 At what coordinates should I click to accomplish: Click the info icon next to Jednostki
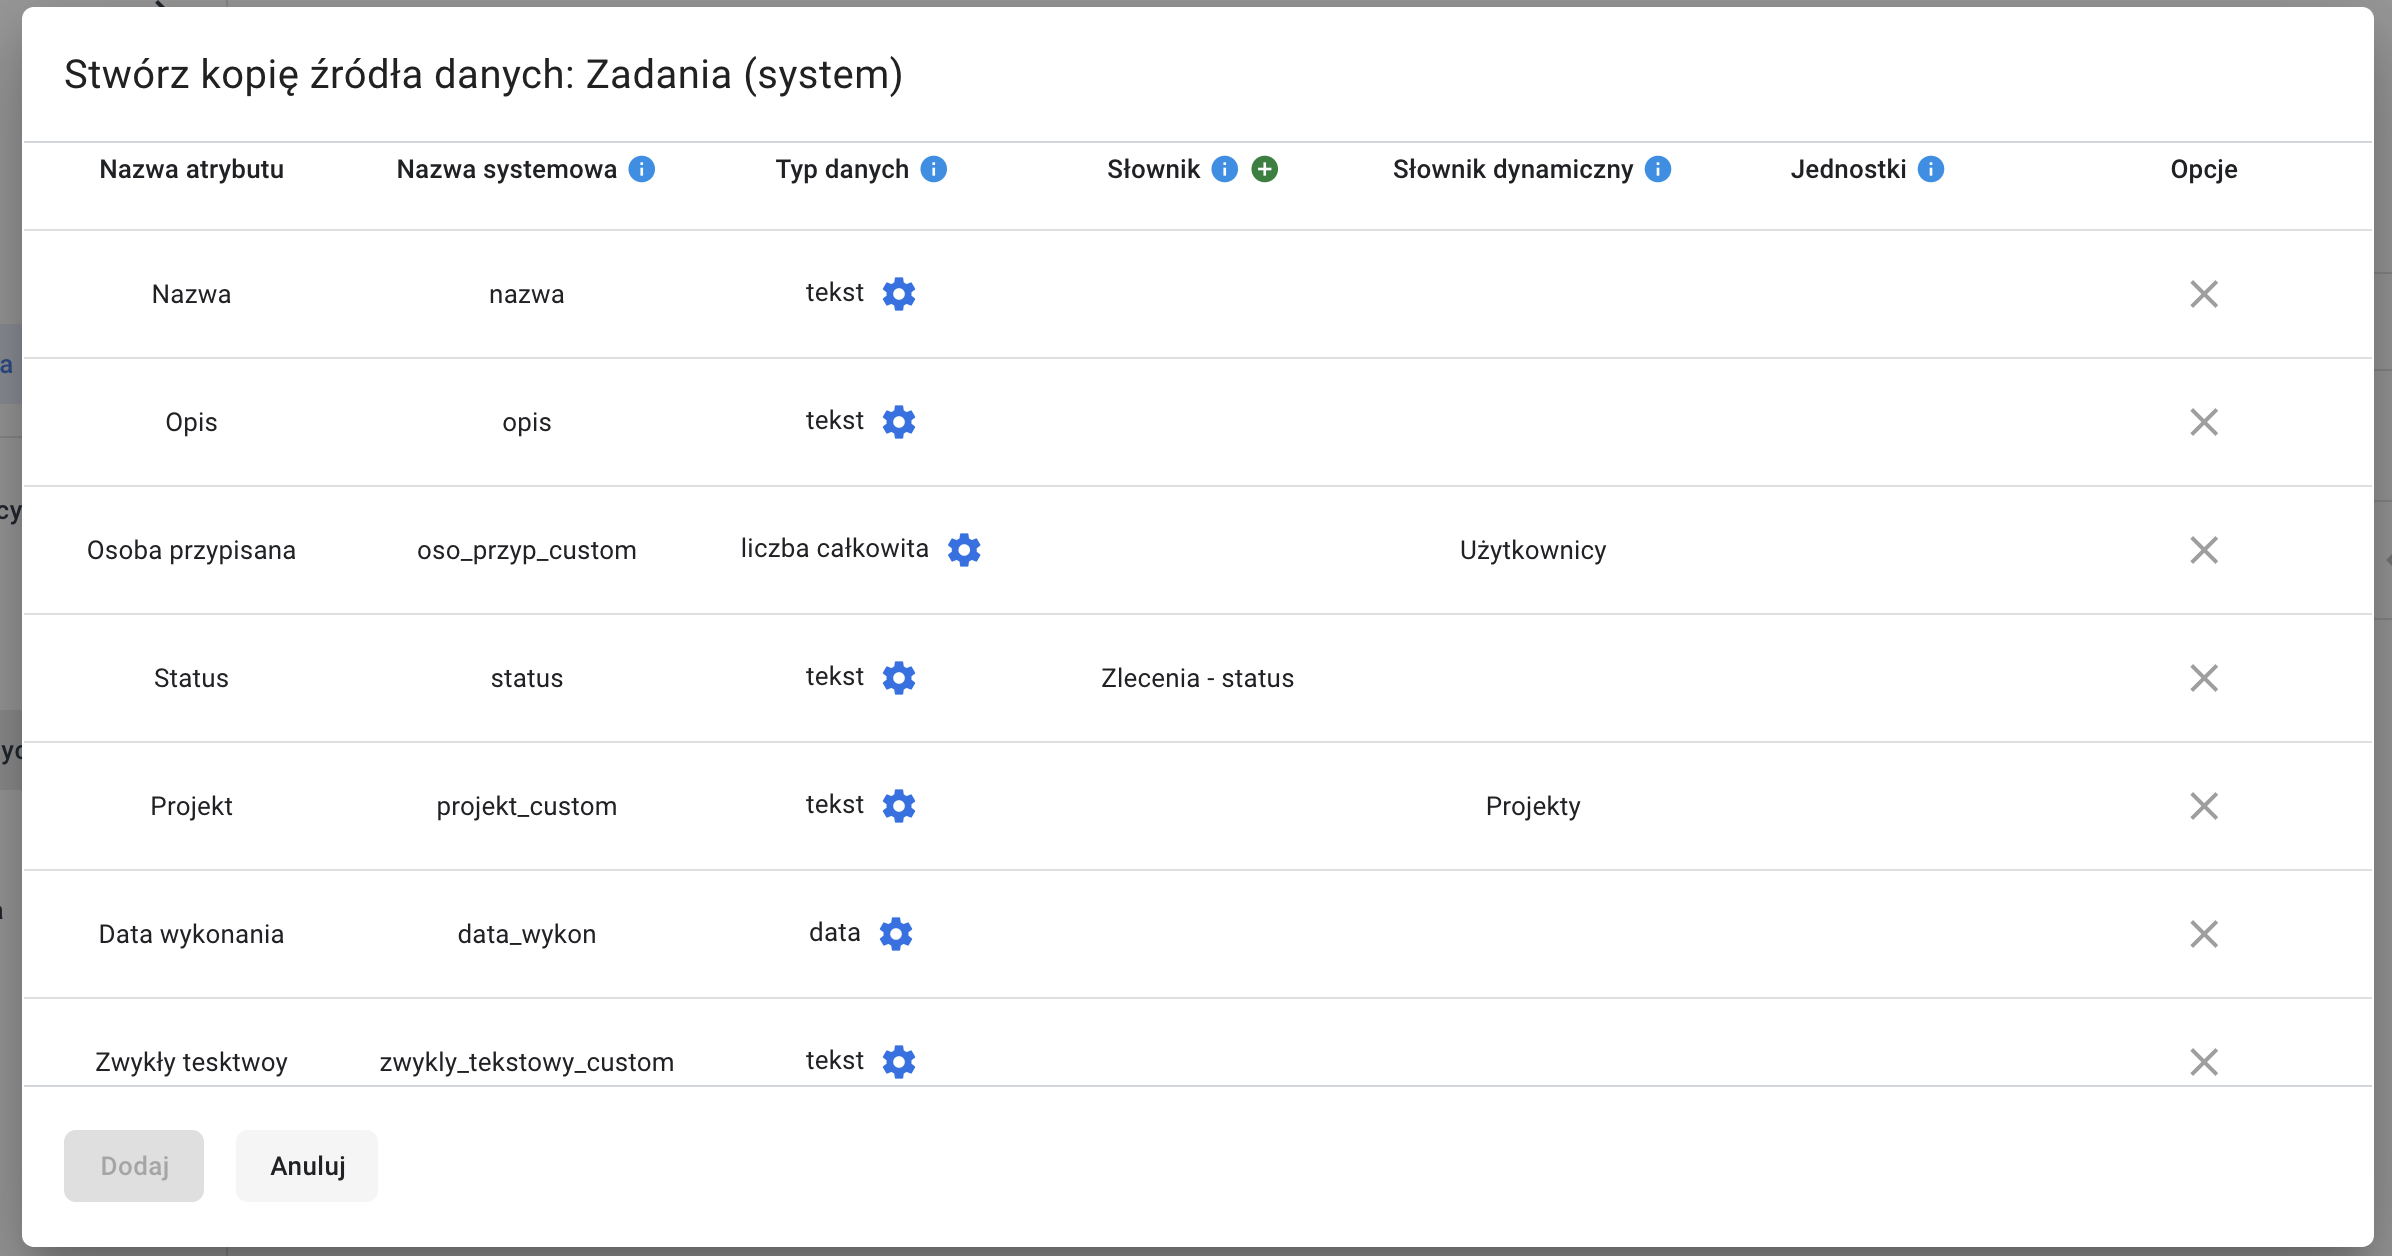1931,170
